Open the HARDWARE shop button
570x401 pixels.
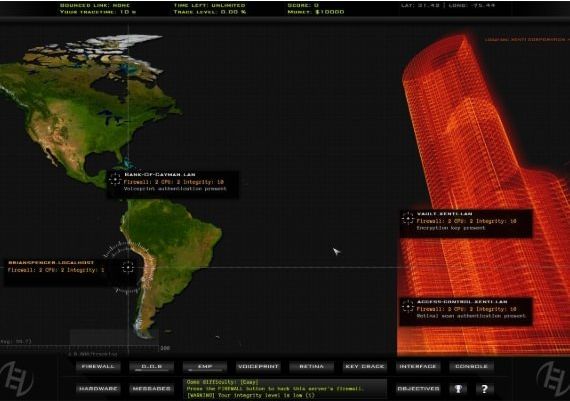click(x=98, y=389)
